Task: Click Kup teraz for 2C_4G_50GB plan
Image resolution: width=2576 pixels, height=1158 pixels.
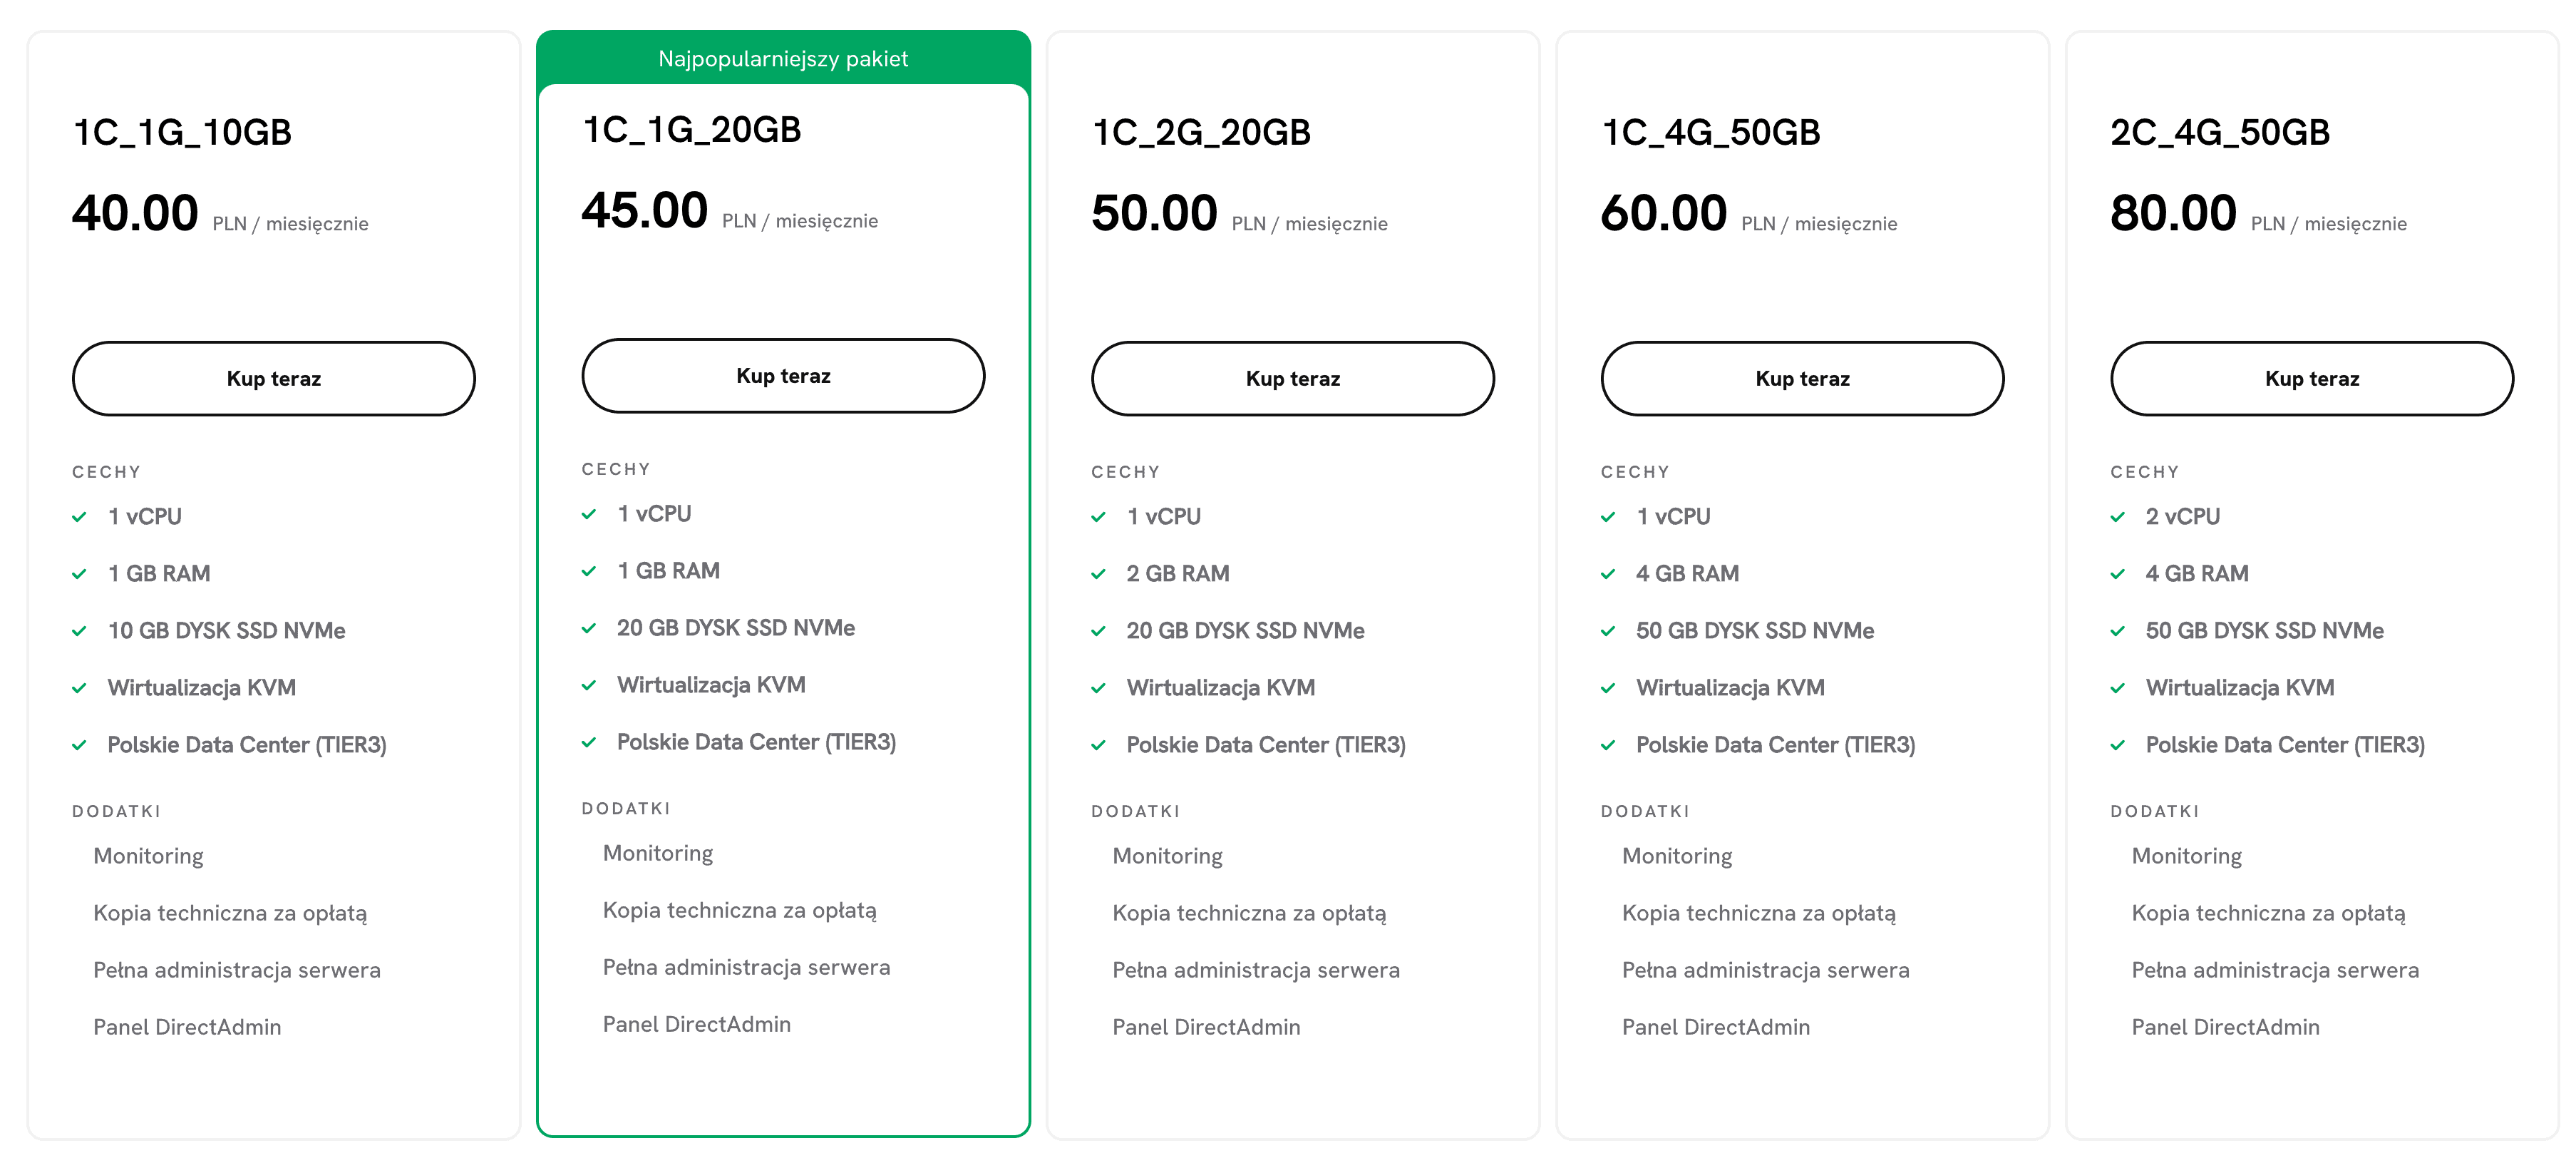Action: pyautogui.click(x=2311, y=379)
